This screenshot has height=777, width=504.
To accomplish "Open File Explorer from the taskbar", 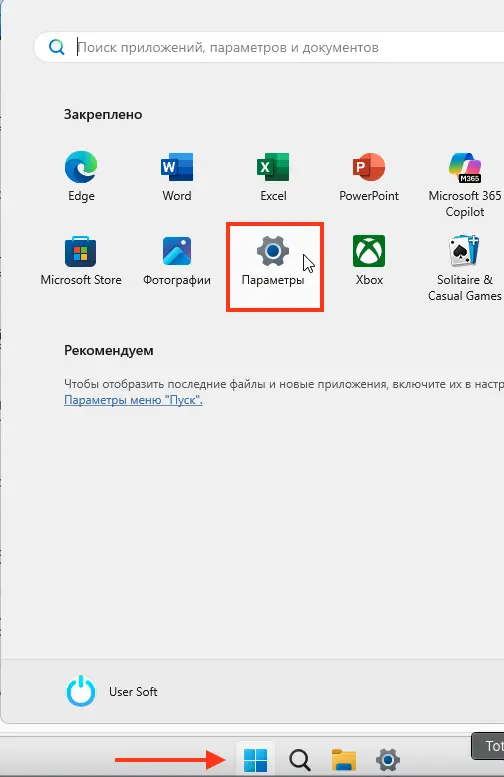I will [343, 759].
